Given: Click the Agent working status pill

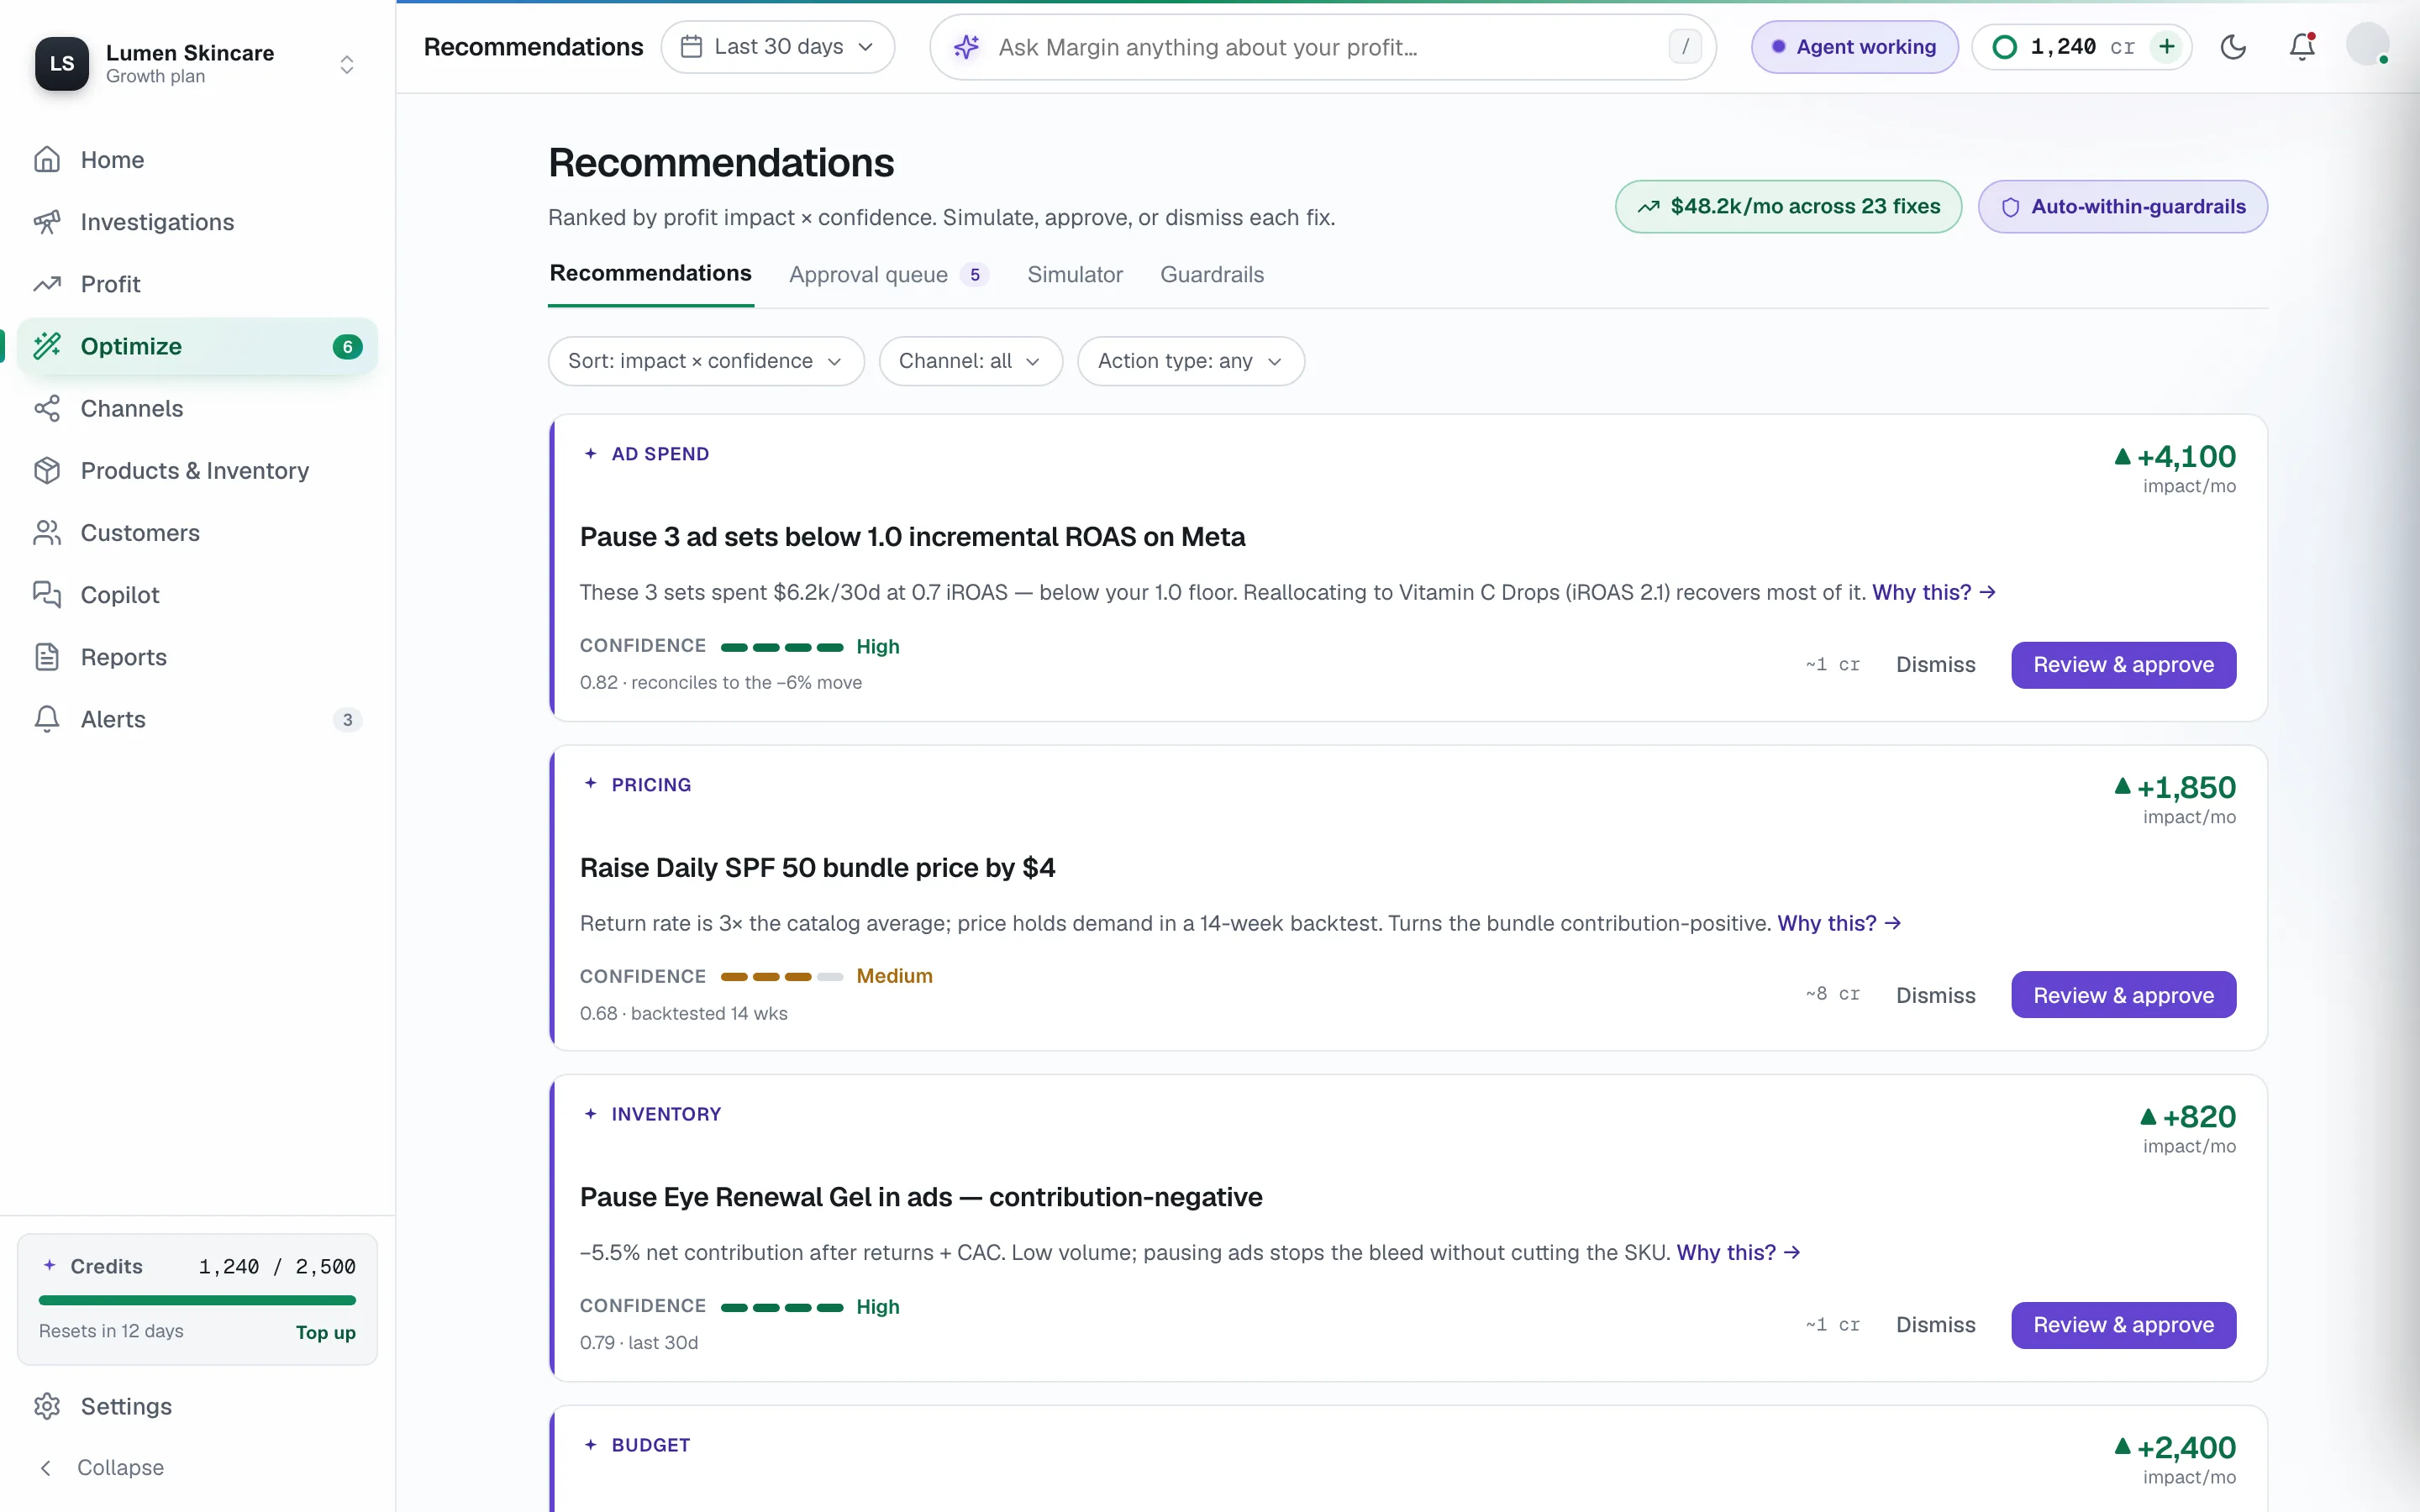Looking at the screenshot, I should point(1854,47).
